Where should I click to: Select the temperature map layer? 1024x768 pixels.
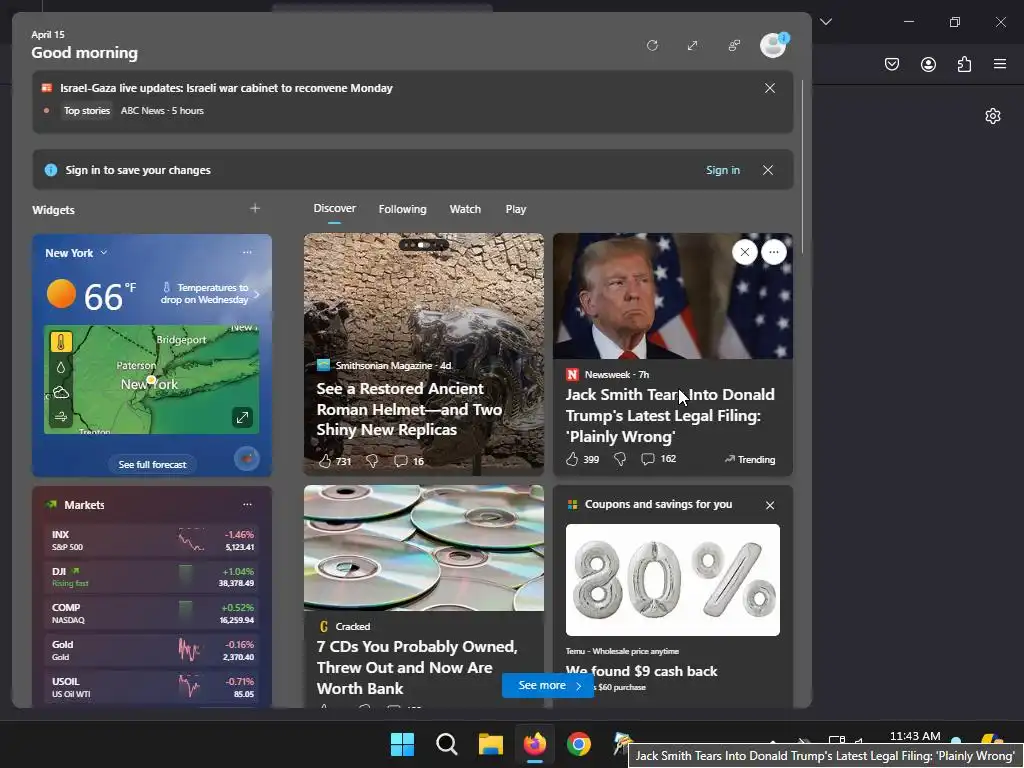pos(61,342)
